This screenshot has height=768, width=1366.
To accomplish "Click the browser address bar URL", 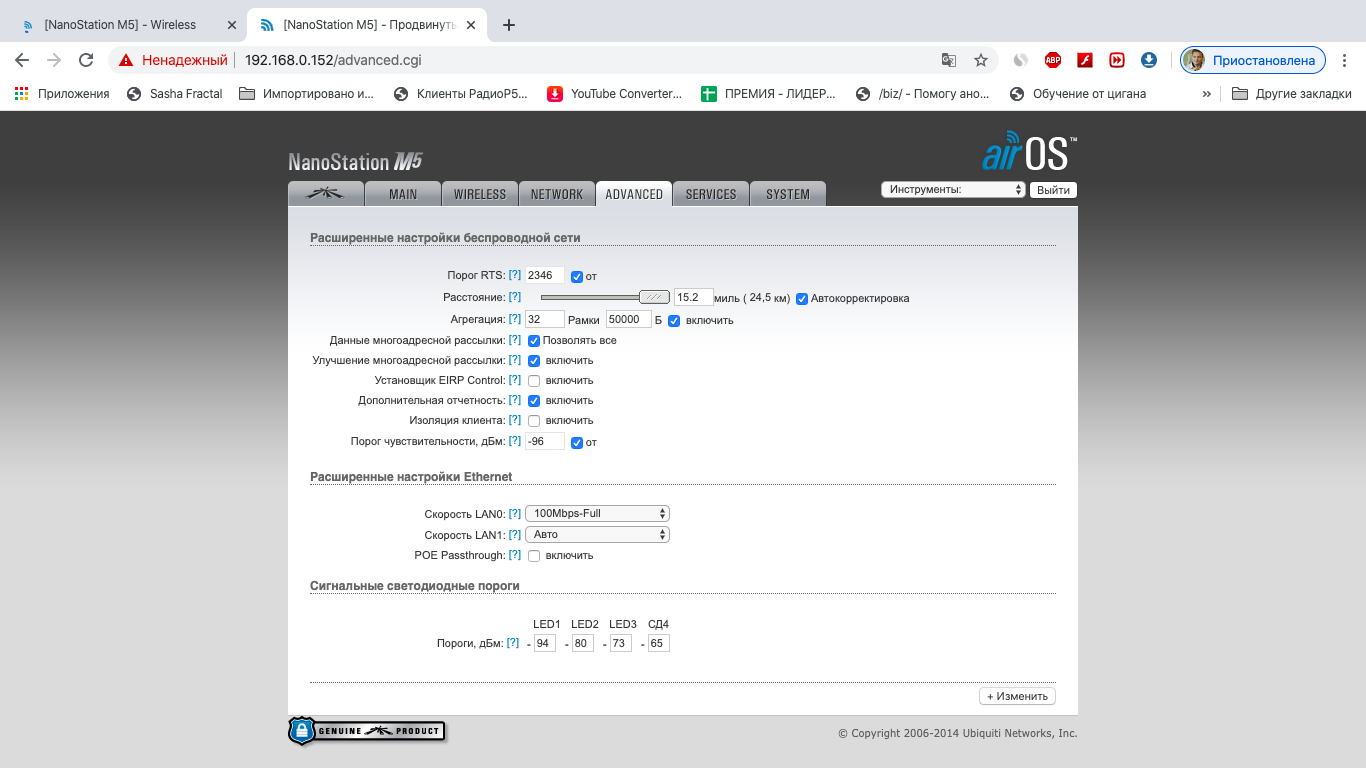I will tap(333, 60).
